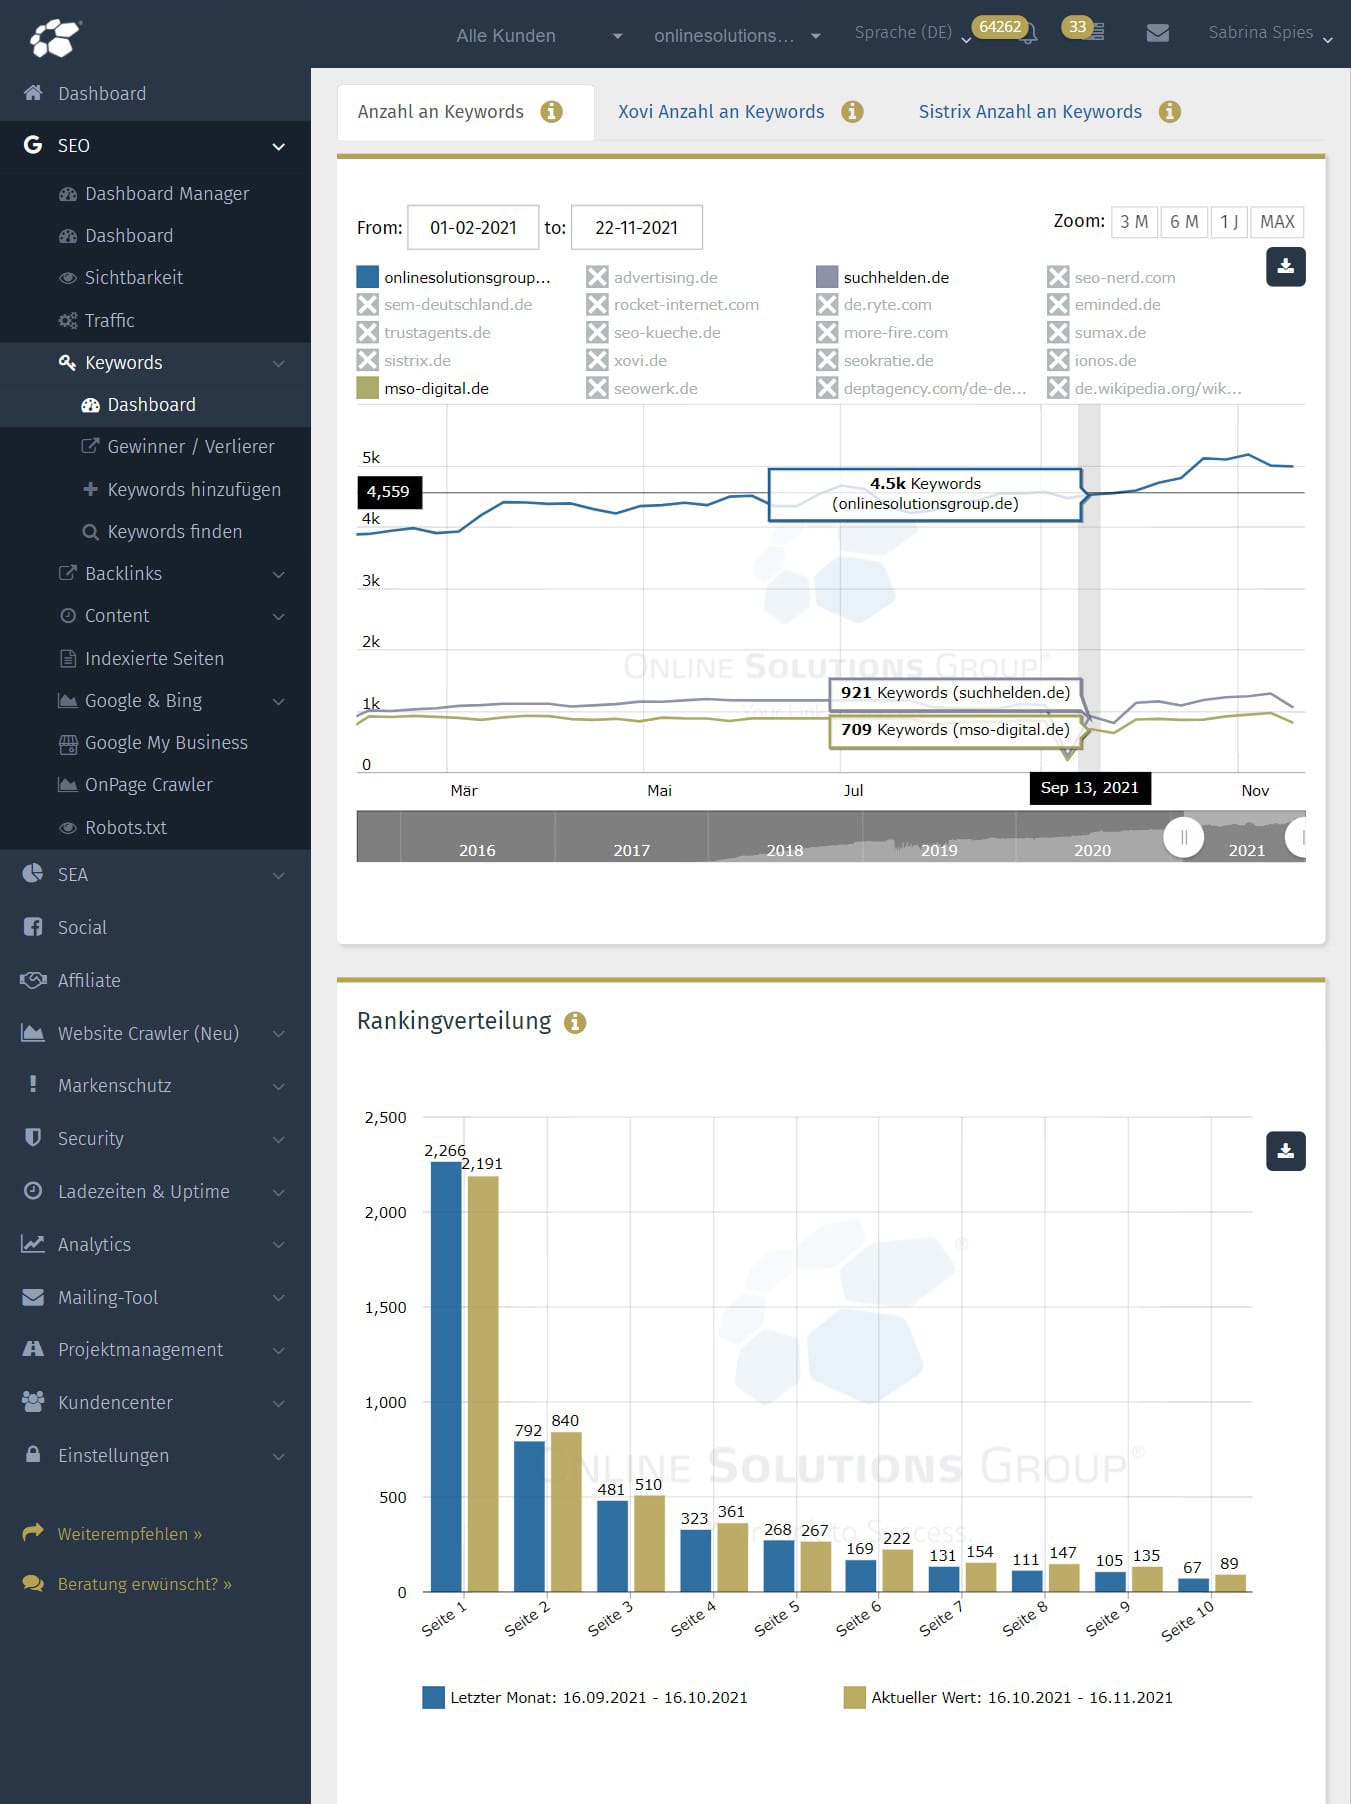This screenshot has width=1351, height=1804.
Task: Enable seo-nerd.com series in legend
Action: pos(1111,277)
